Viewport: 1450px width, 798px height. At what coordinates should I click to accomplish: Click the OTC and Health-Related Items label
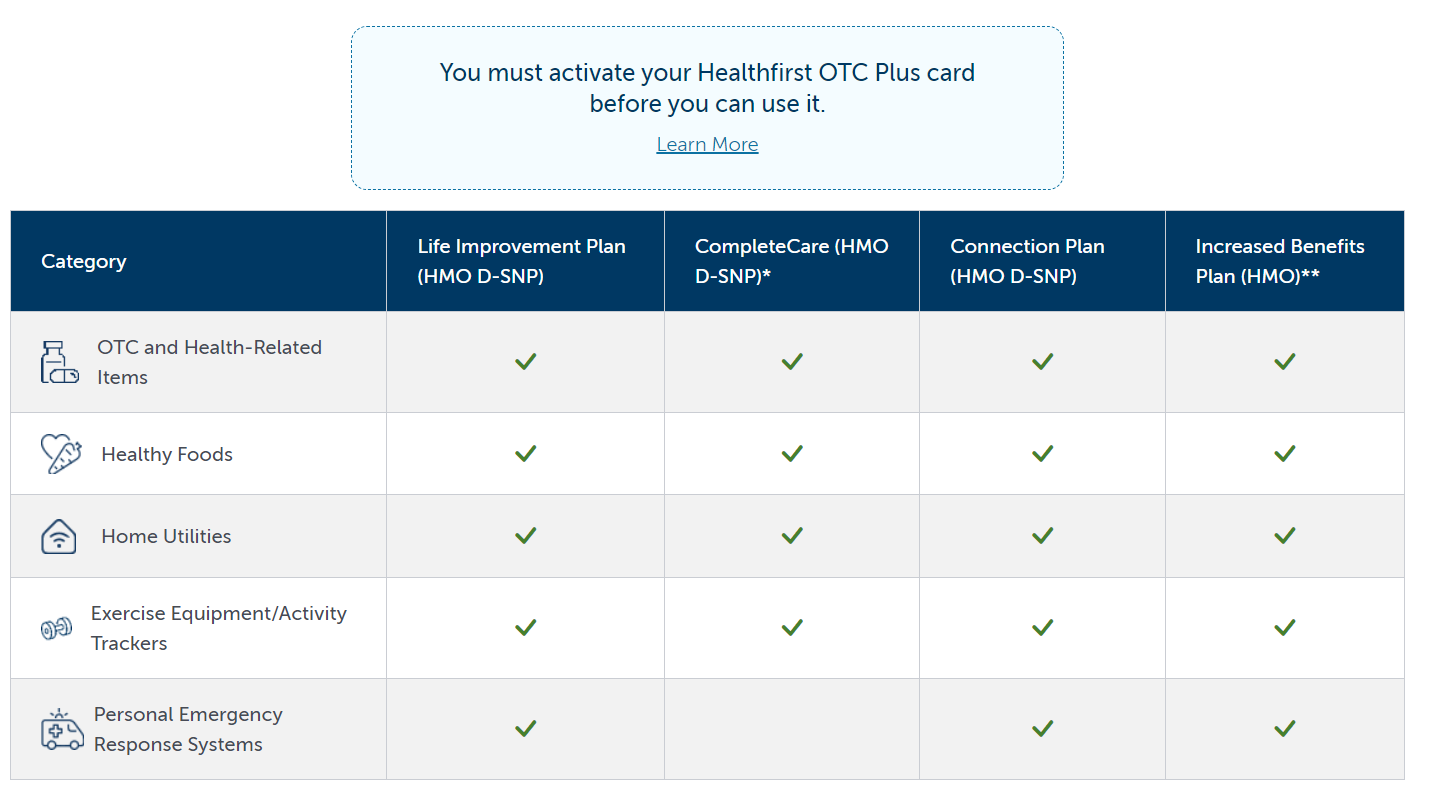(209, 362)
